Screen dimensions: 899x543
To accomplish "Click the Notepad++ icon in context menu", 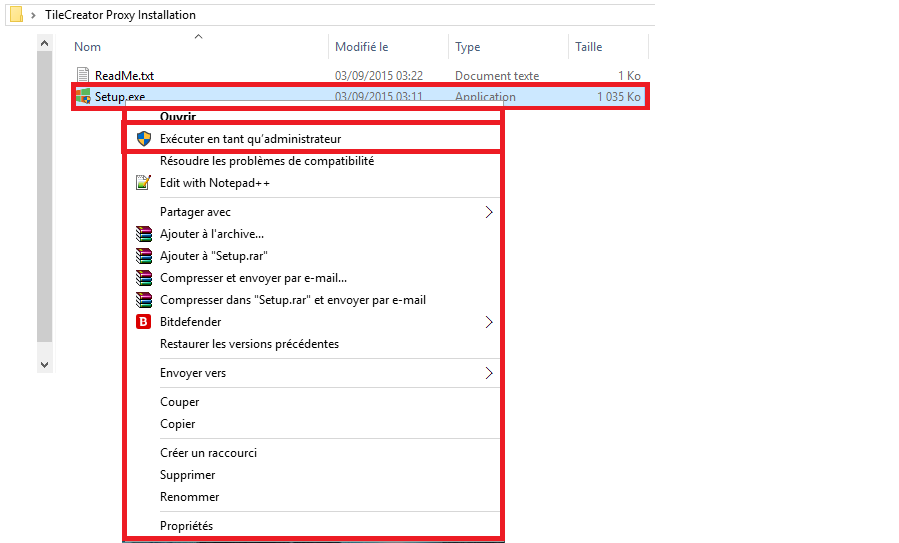I will 143,183.
